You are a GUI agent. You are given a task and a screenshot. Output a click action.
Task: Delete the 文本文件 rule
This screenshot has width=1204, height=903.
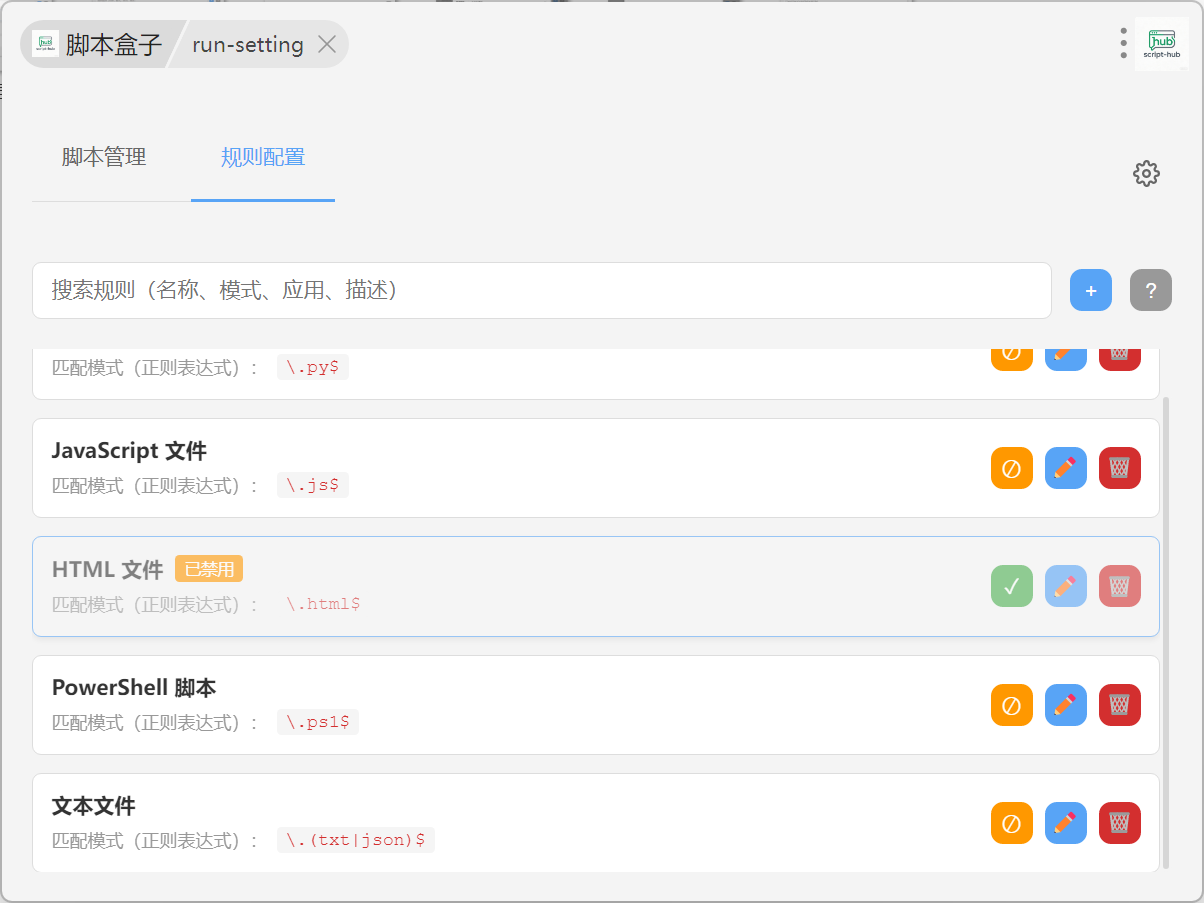point(1120,823)
